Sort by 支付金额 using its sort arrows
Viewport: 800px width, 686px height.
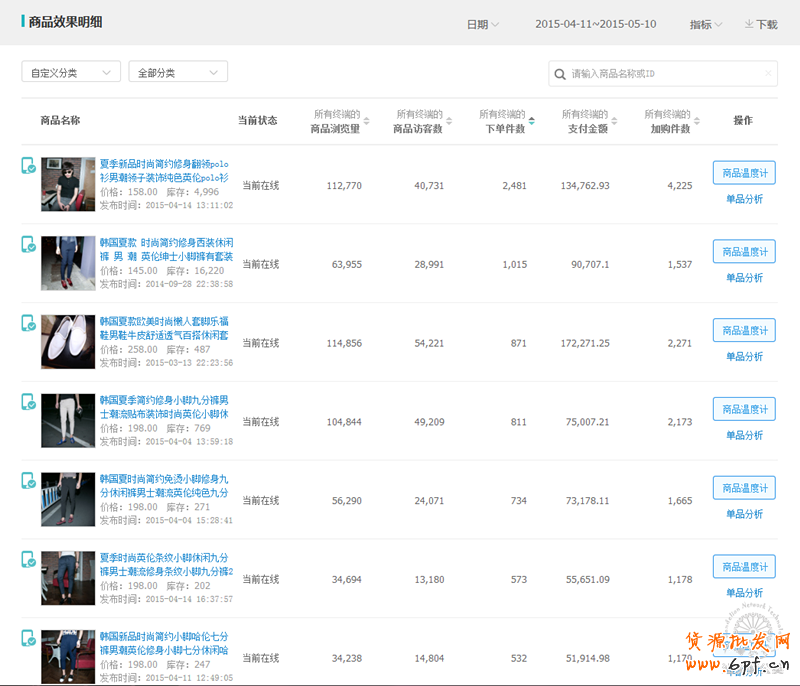click(614, 121)
